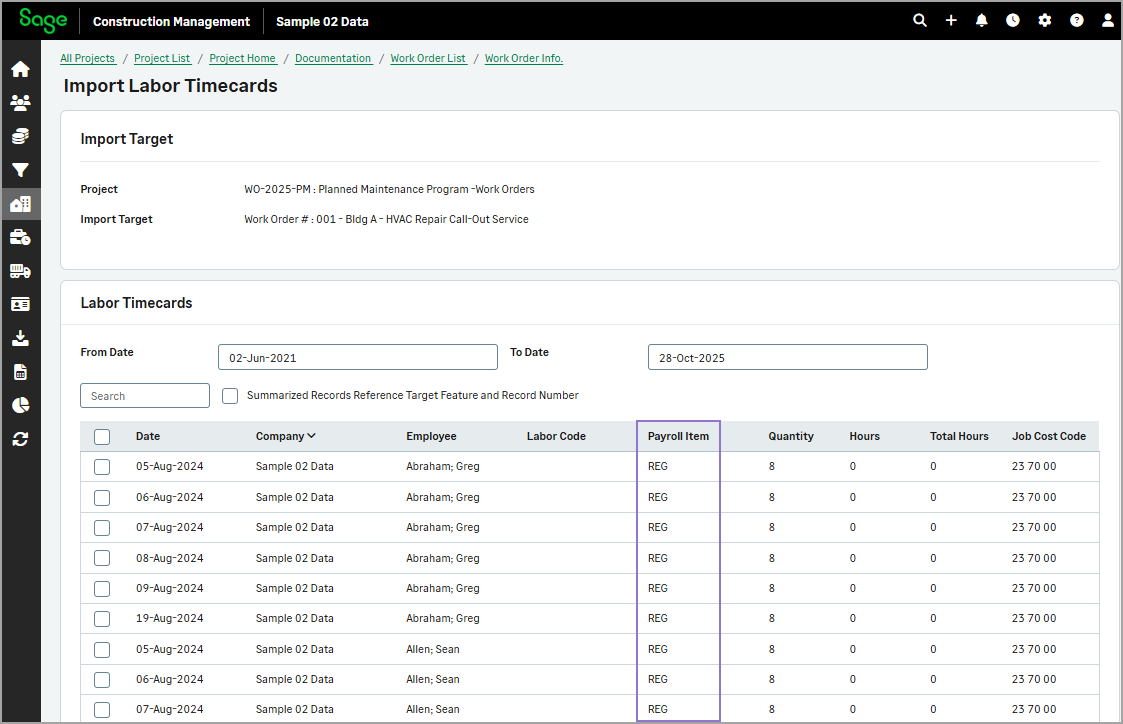Image resolution: width=1123 pixels, height=724 pixels.
Task: Open the clock icon in top bar
Action: tap(1013, 20)
